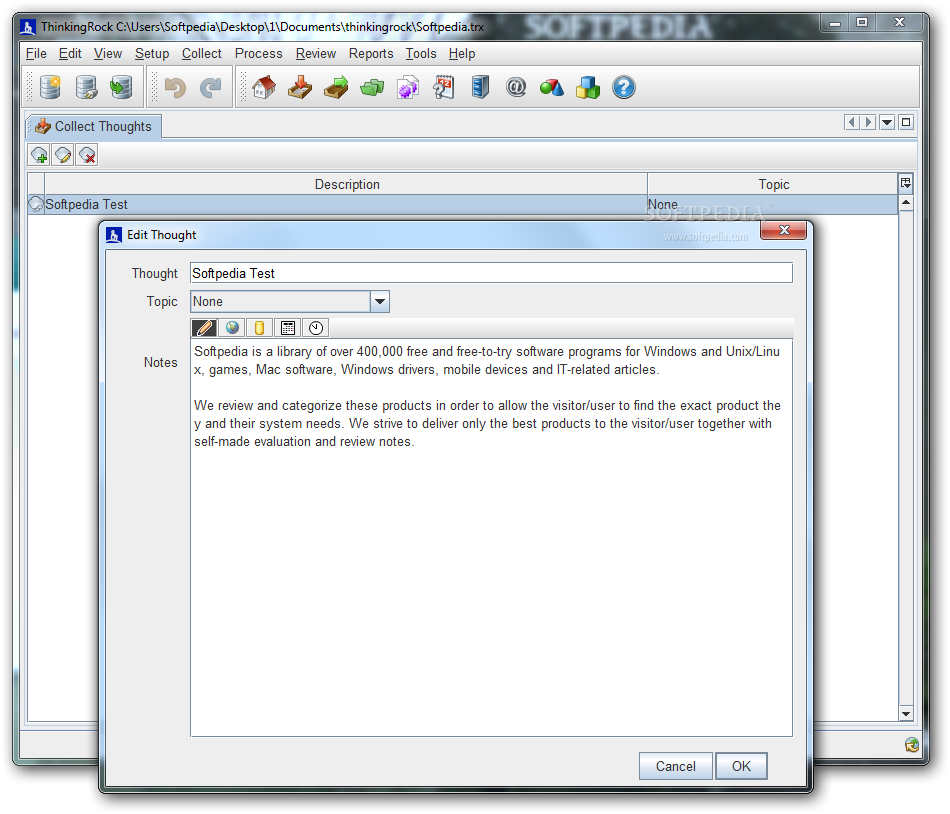This screenshot has width=950, height=814.
Task: Open Collect Thoughts inbox toolbar icon
Action: pyautogui.click(x=300, y=87)
